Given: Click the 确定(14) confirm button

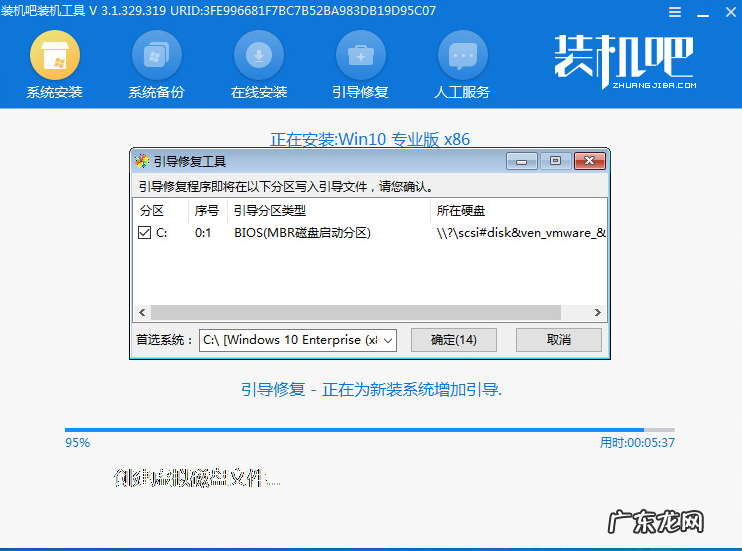Looking at the screenshot, I should click(x=454, y=340).
